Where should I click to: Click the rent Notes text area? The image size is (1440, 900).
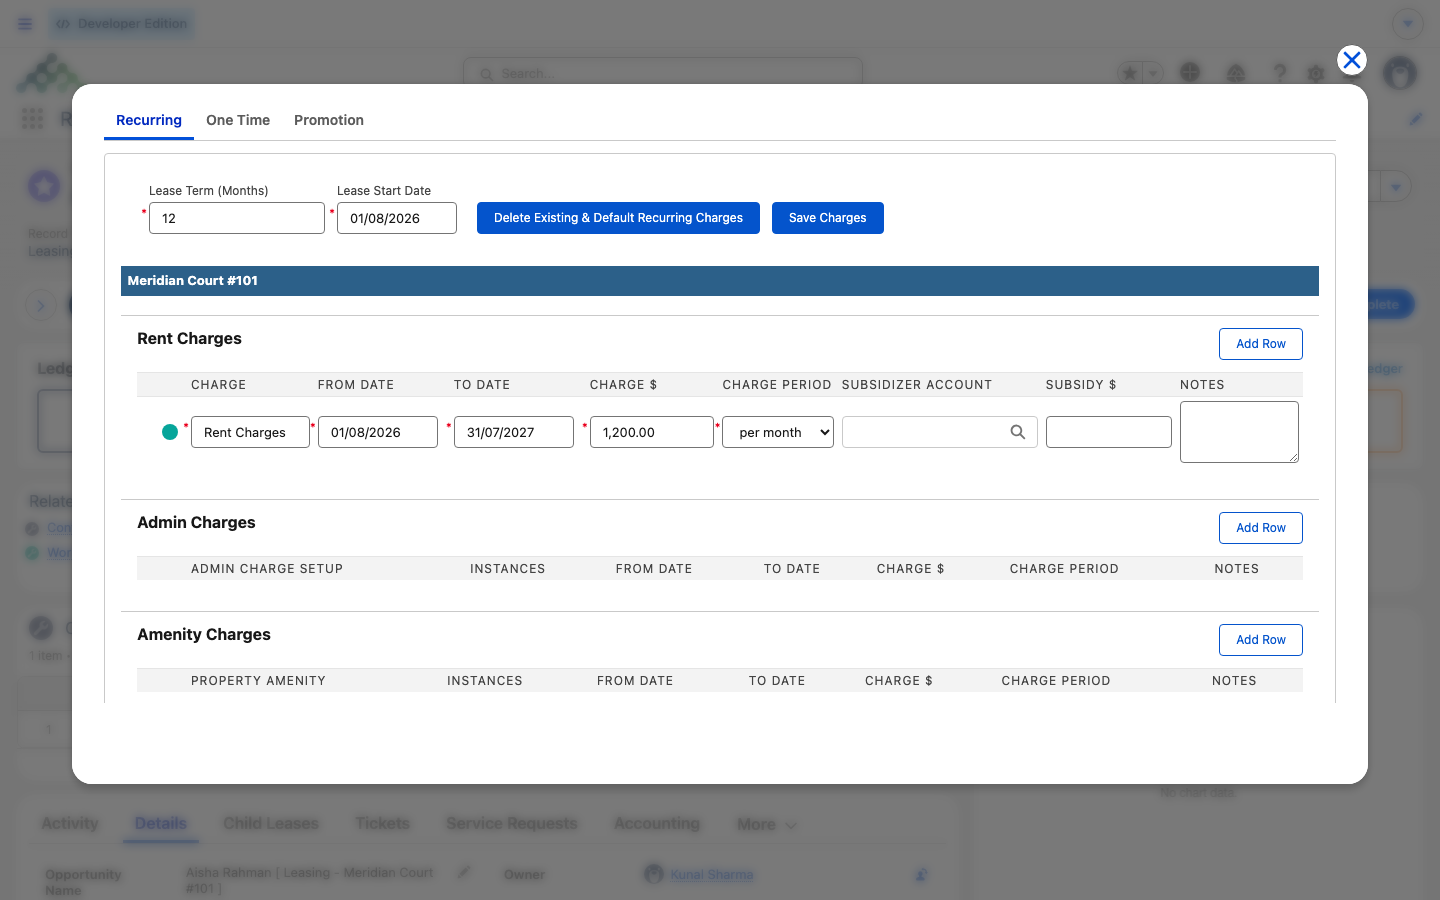[1240, 432]
